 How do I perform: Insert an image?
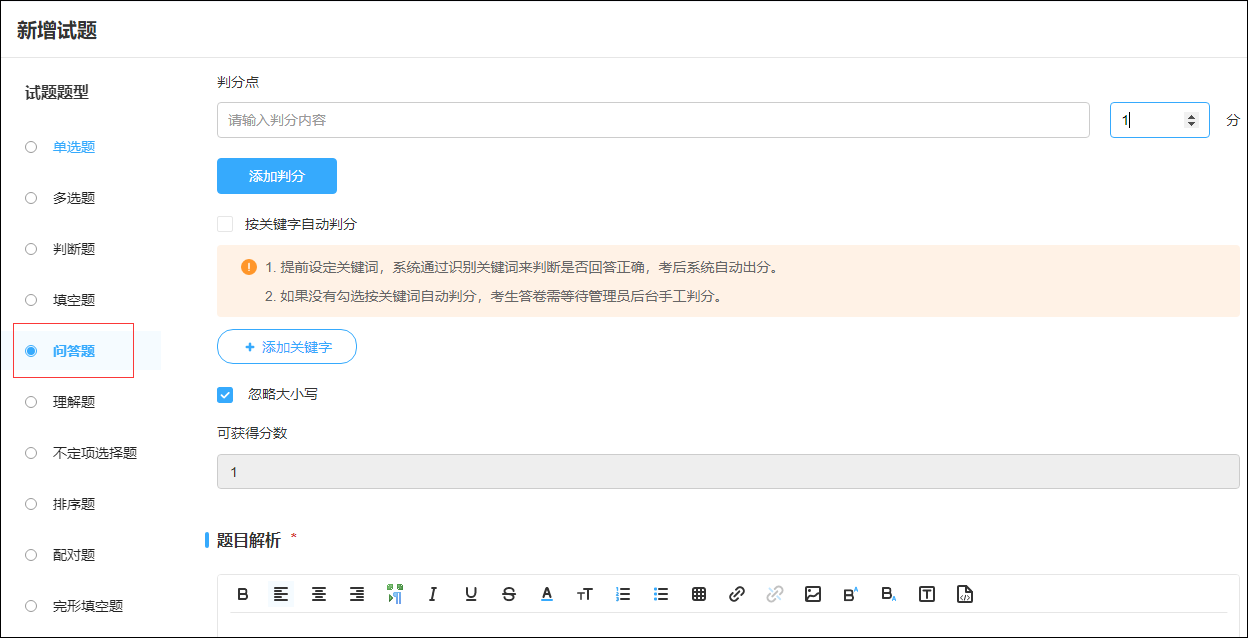813,594
